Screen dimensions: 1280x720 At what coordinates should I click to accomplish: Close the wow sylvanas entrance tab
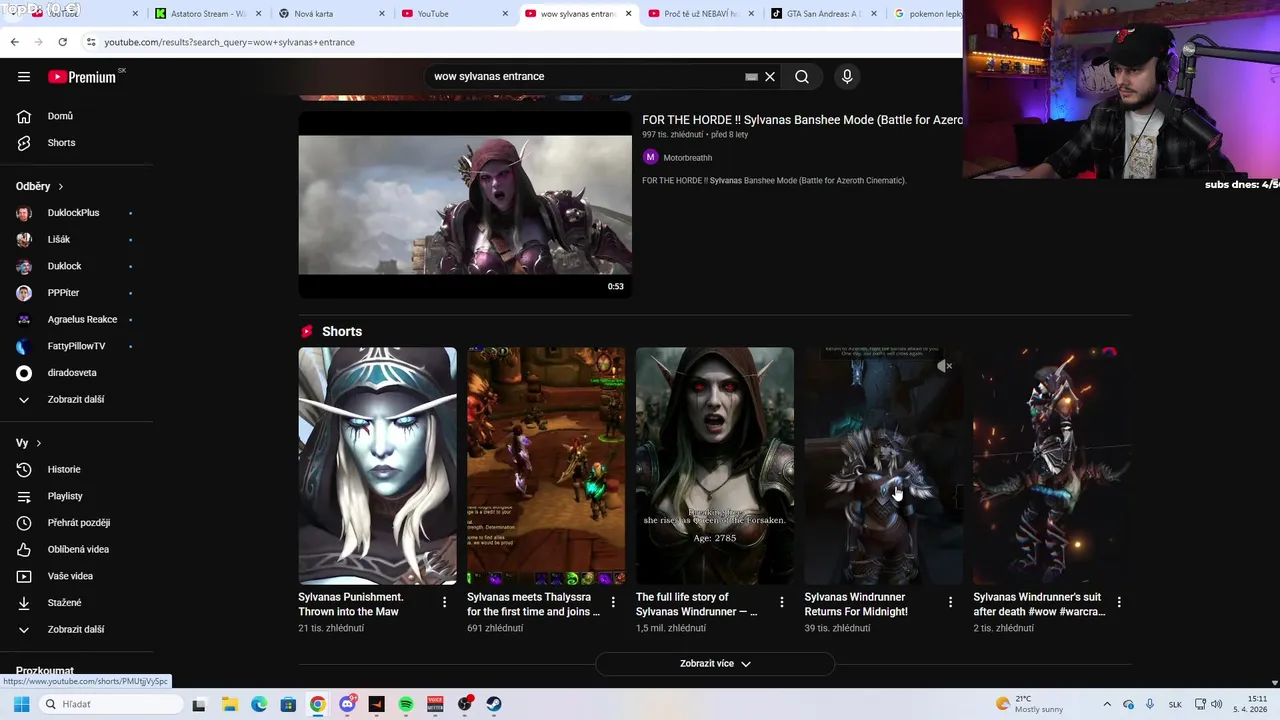click(x=628, y=14)
